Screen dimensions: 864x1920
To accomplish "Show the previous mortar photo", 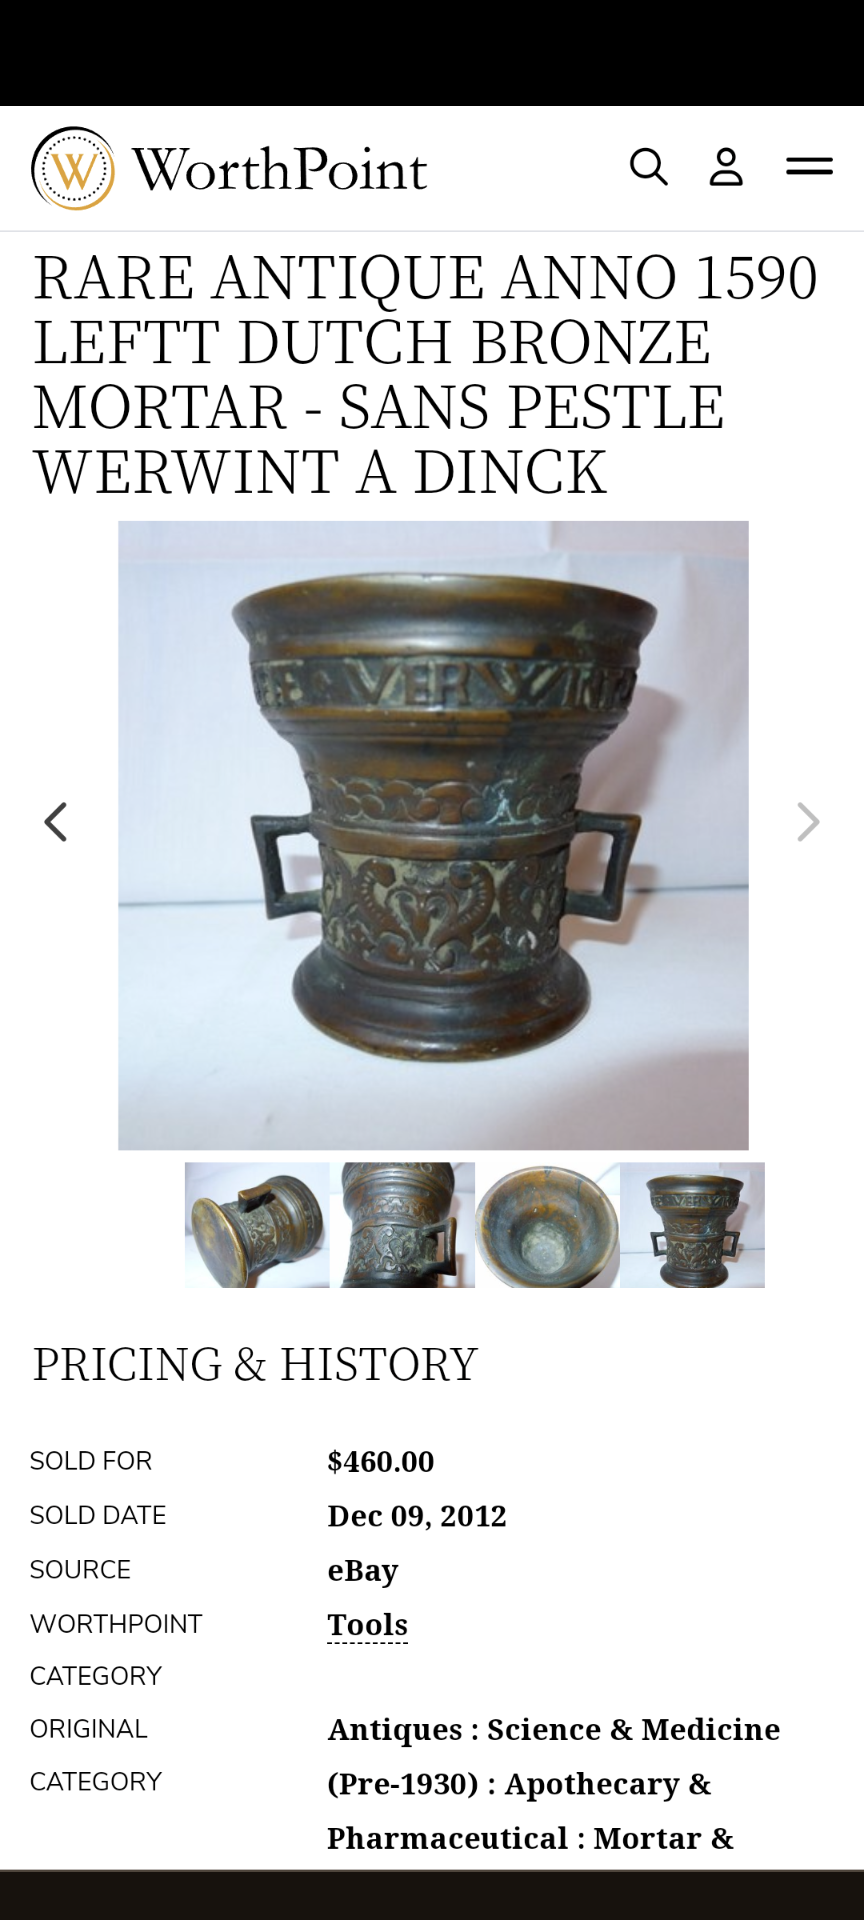I will 56,822.
